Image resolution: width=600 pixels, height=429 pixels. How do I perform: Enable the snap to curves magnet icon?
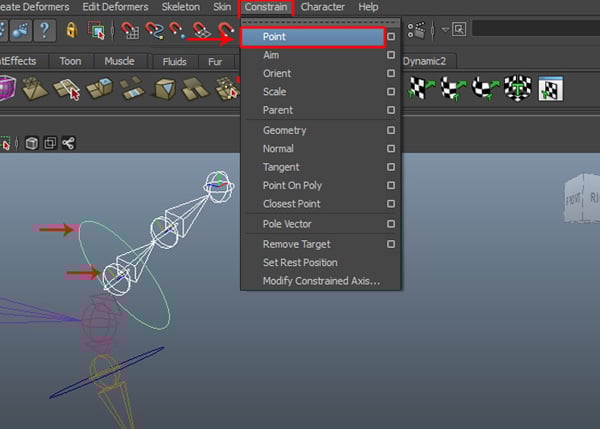(156, 30)
